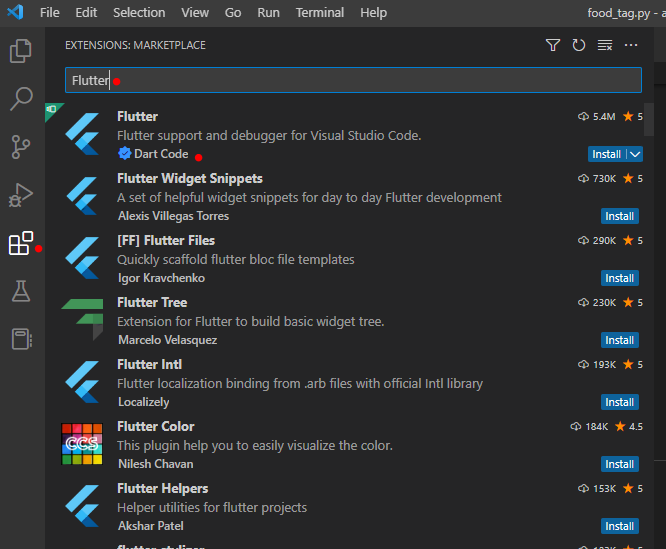Refresh the extensions list
The width and height of the screenshot is (666, 549).
(x=579, y=45)
